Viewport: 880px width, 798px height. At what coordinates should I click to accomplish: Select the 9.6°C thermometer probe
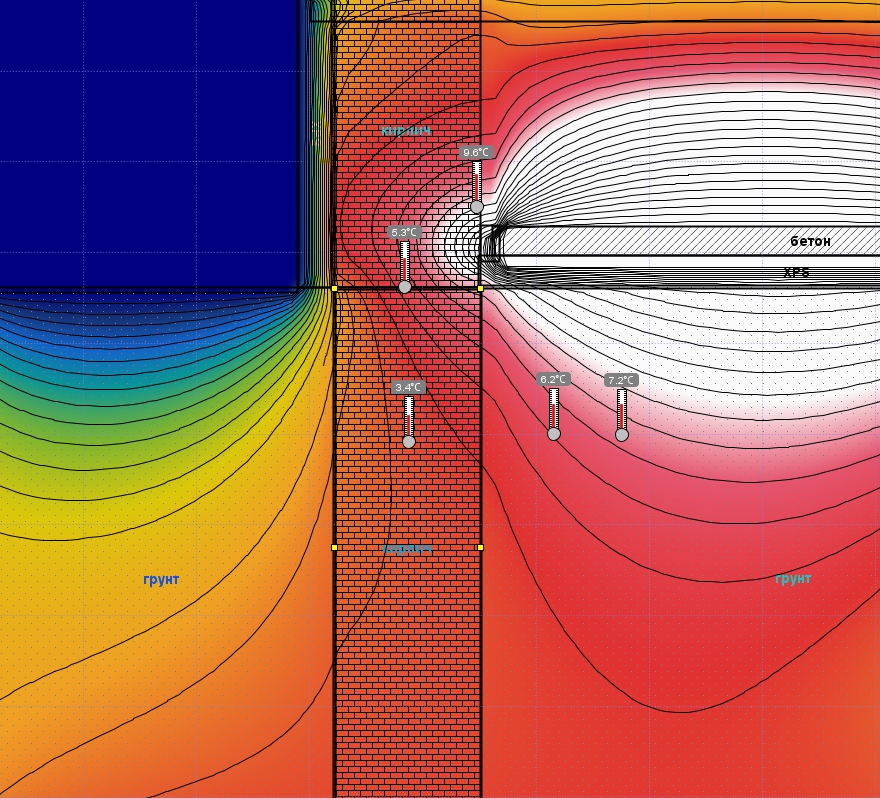(476, 187)
